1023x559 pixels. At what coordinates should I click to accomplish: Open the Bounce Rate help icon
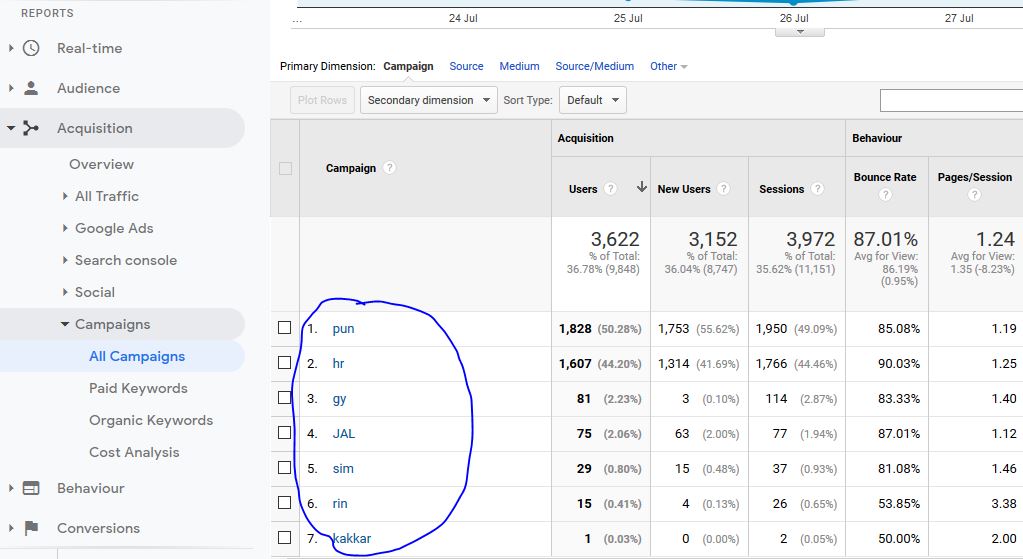coord(885,194)
